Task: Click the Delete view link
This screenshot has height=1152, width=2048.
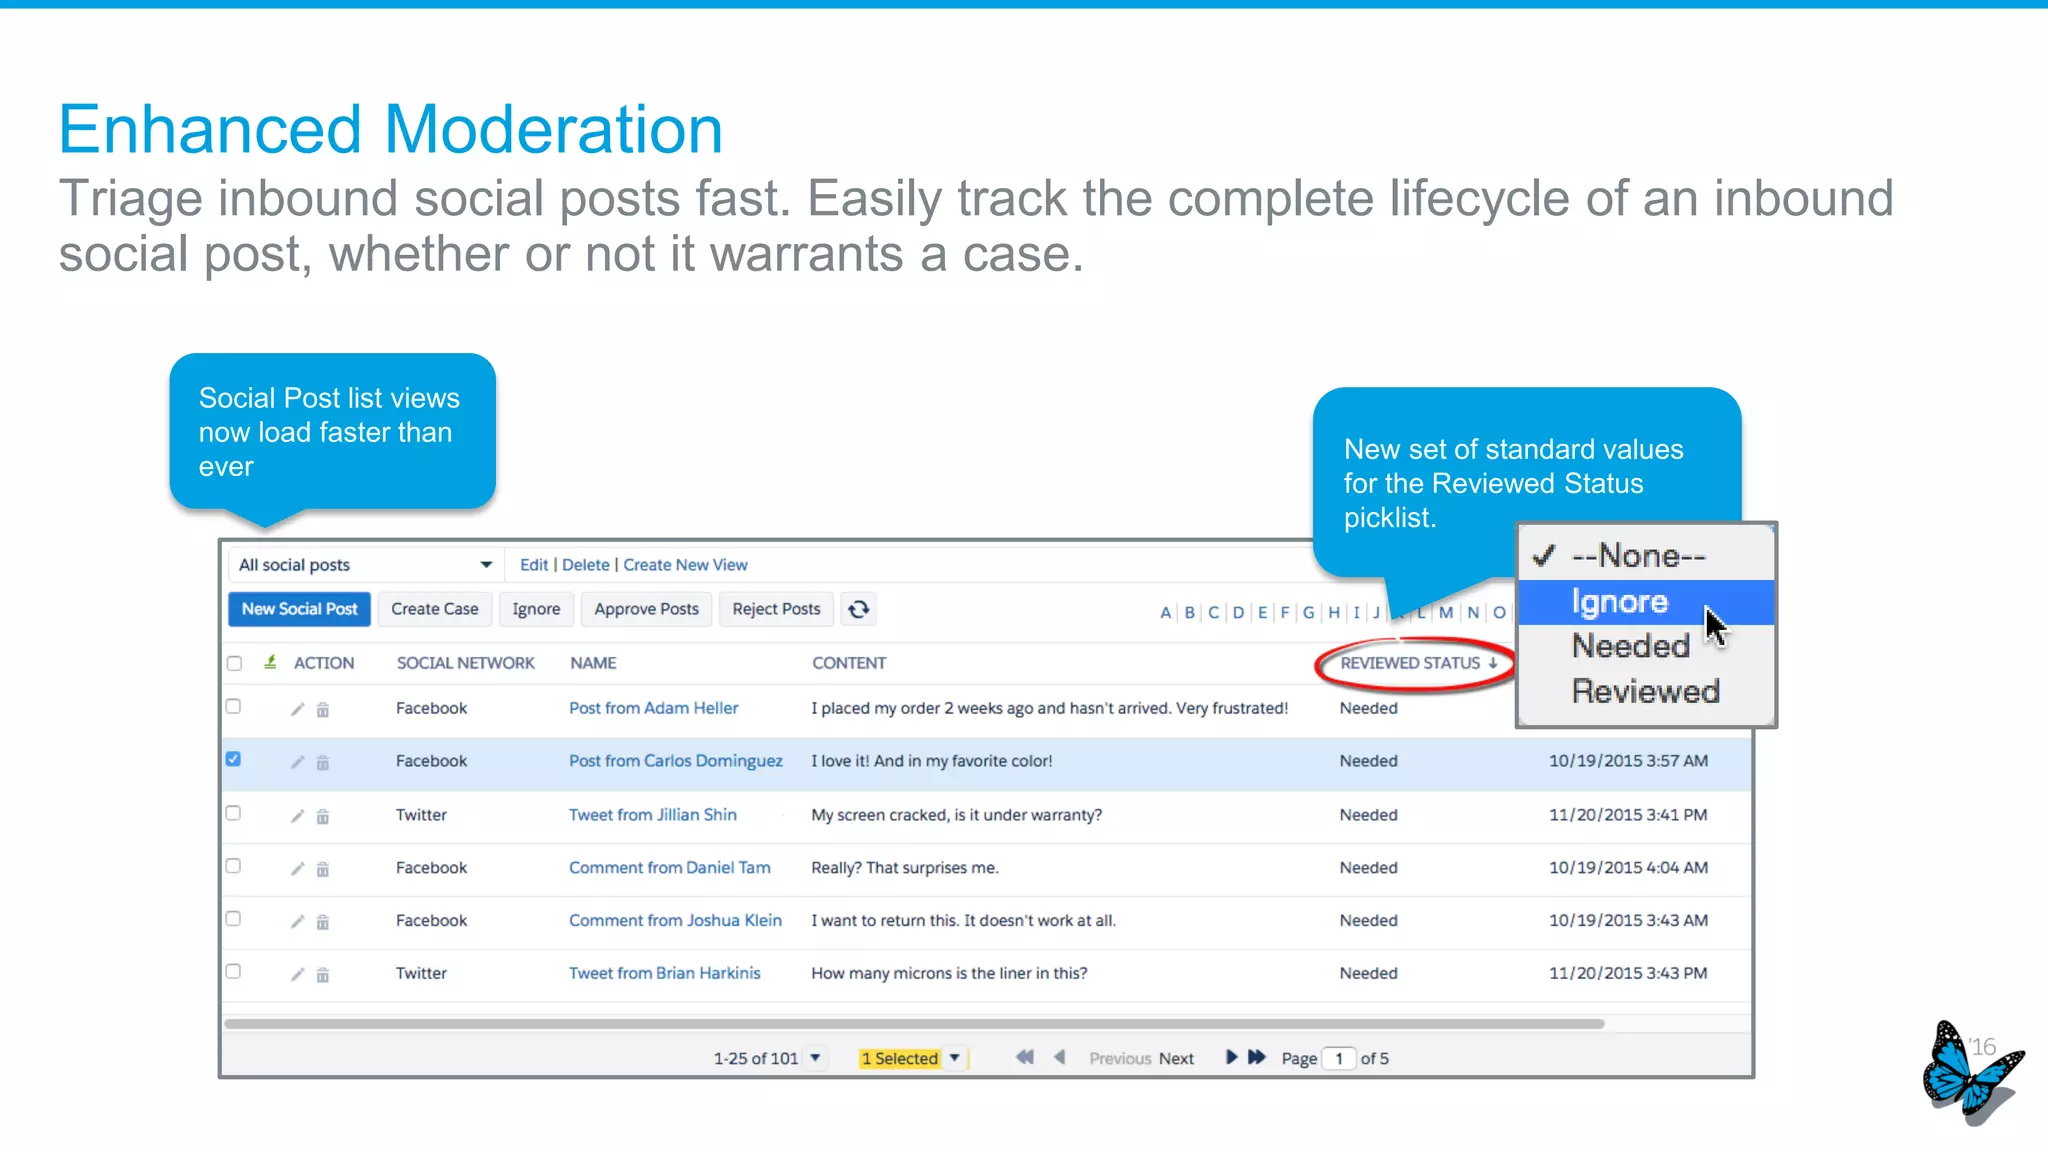Action: click(586, 565)
